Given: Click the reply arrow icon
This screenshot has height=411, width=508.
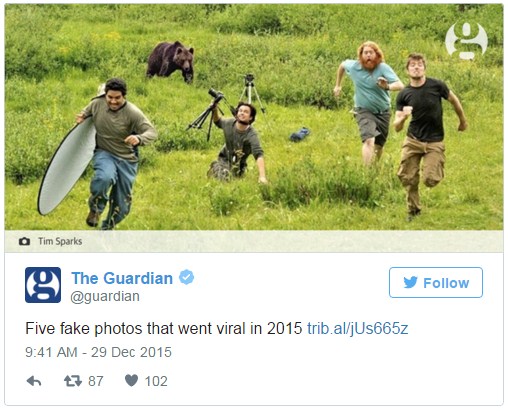Looking at the screenshot, I should click(x=34, y=381).
